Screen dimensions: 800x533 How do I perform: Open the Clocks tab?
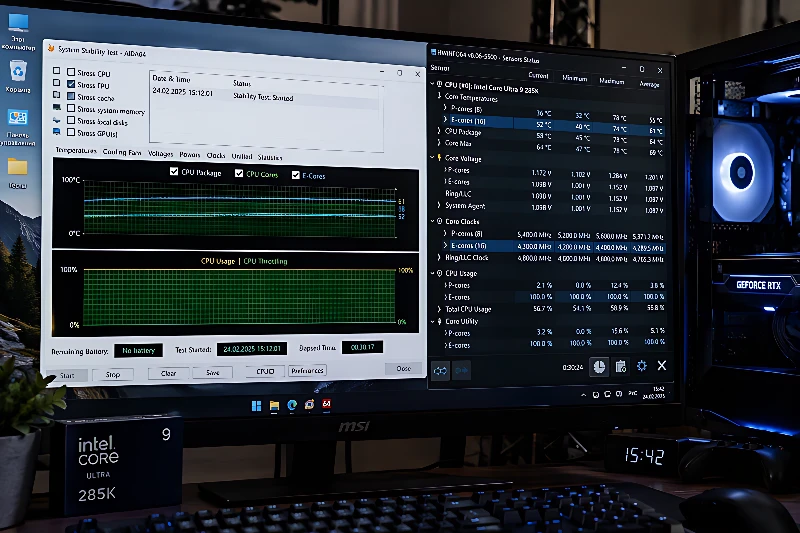(216, 156)
